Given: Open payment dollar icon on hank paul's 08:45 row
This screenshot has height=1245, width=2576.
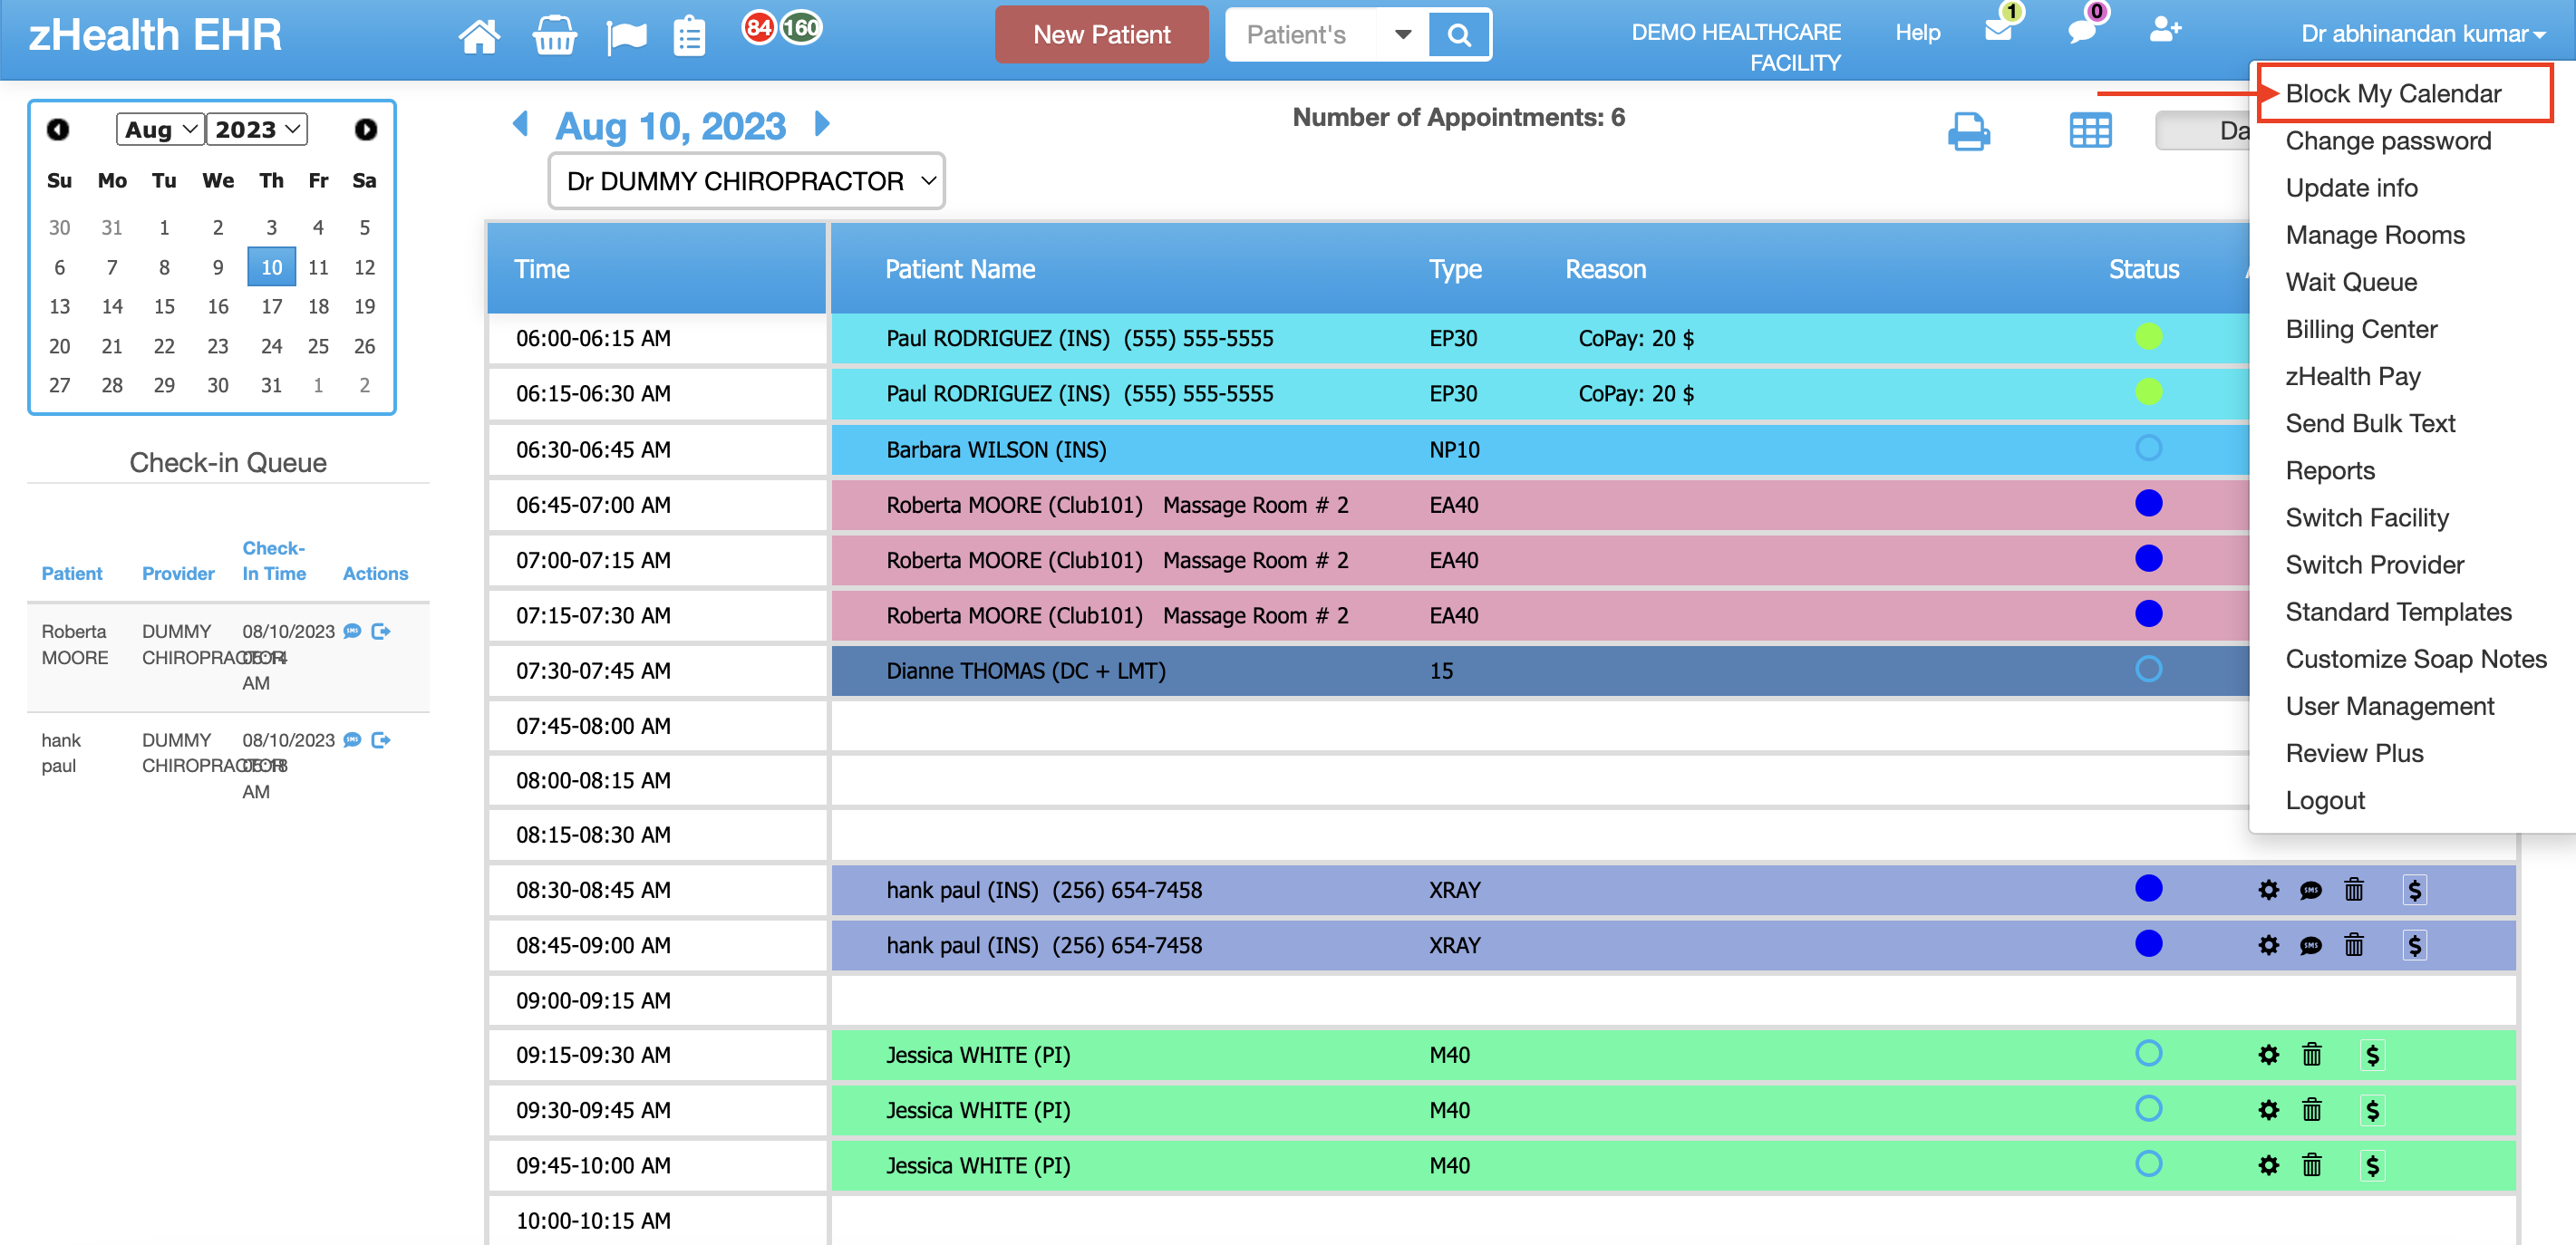Looking at the screenshot, I should click(x=2416, y=944).
